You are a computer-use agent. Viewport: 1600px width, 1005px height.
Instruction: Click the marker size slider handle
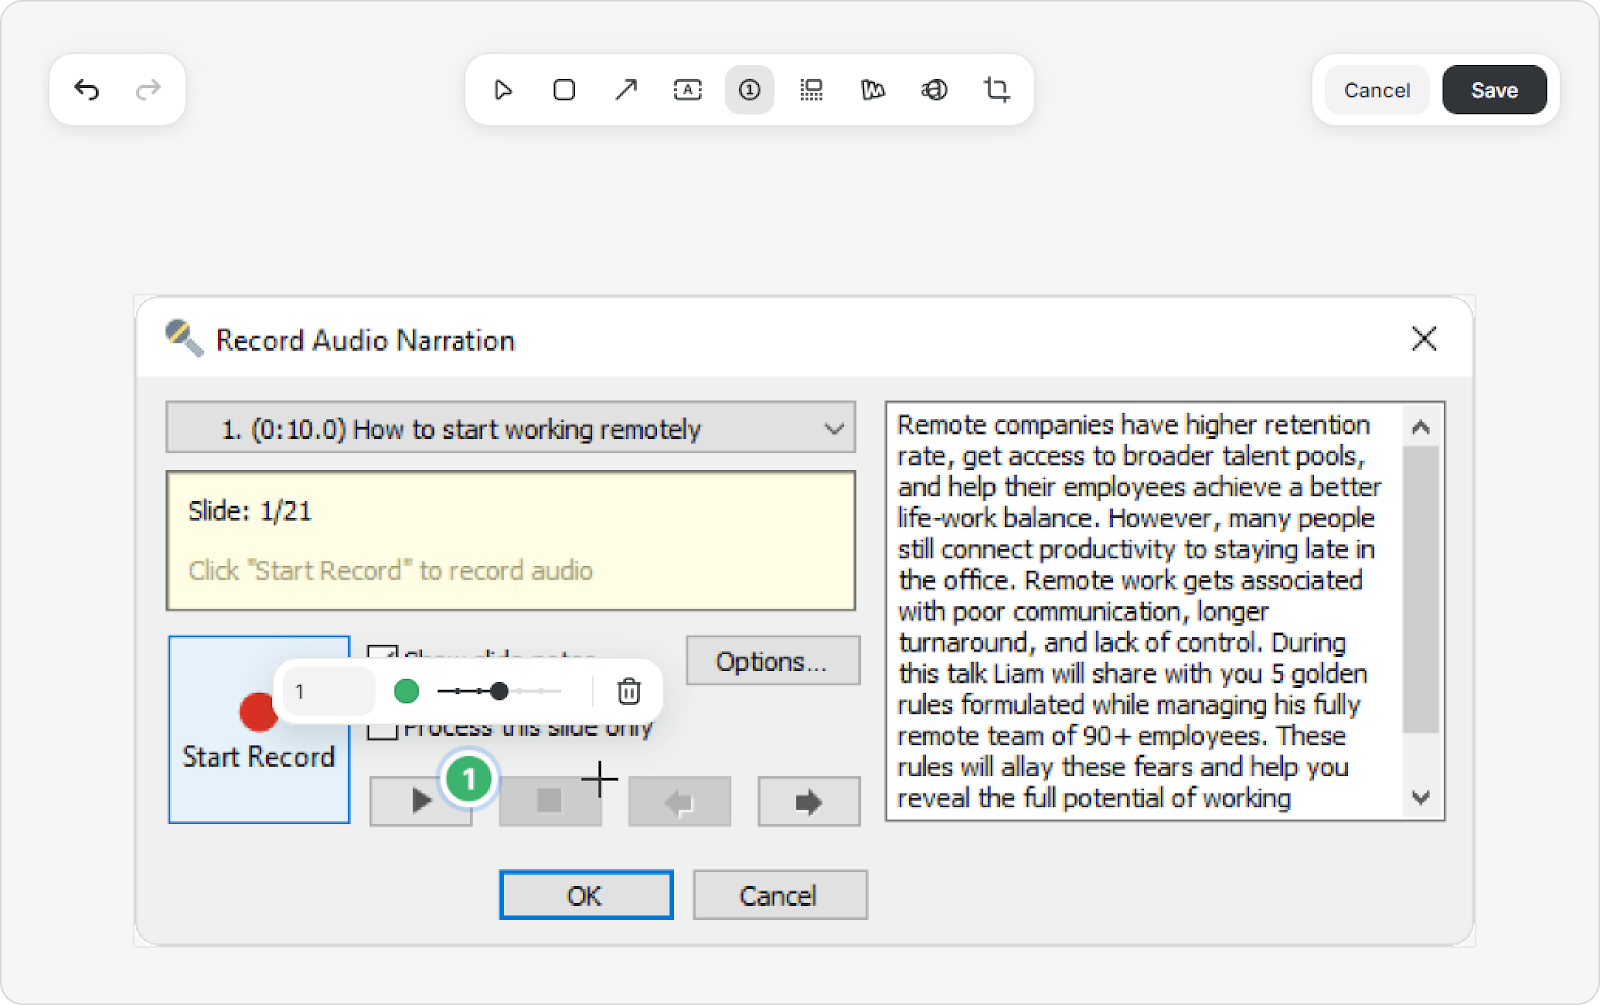pyautogui.click(x=499, y=691)
